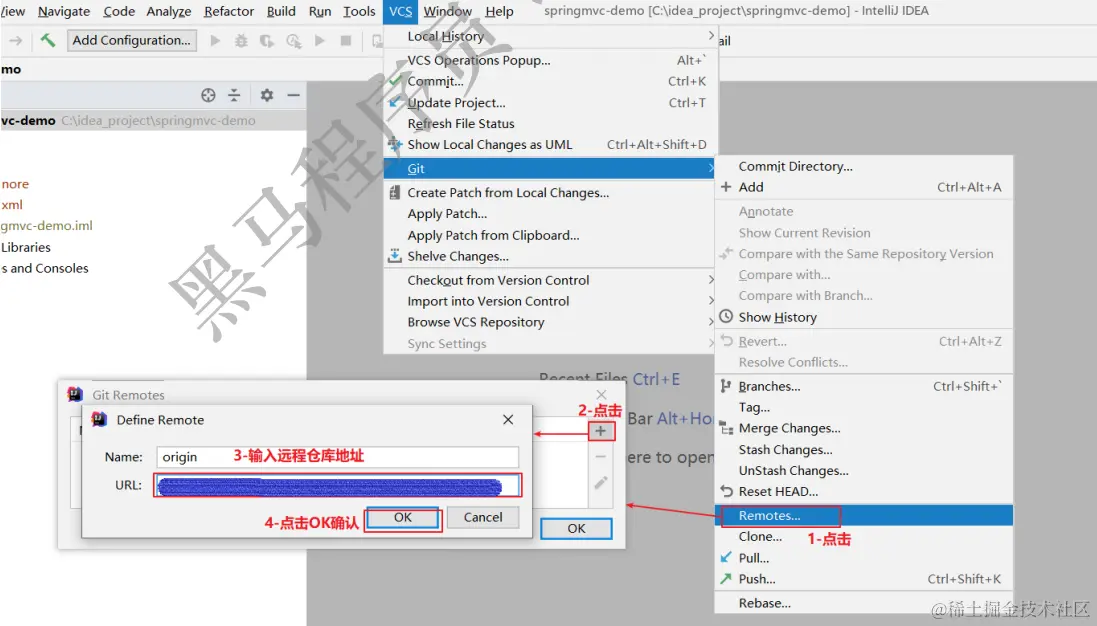1097x626 pixels.
Task: Select Commit Directory in Git submenu
Action: pyautogui.click(x=864, y=166)
